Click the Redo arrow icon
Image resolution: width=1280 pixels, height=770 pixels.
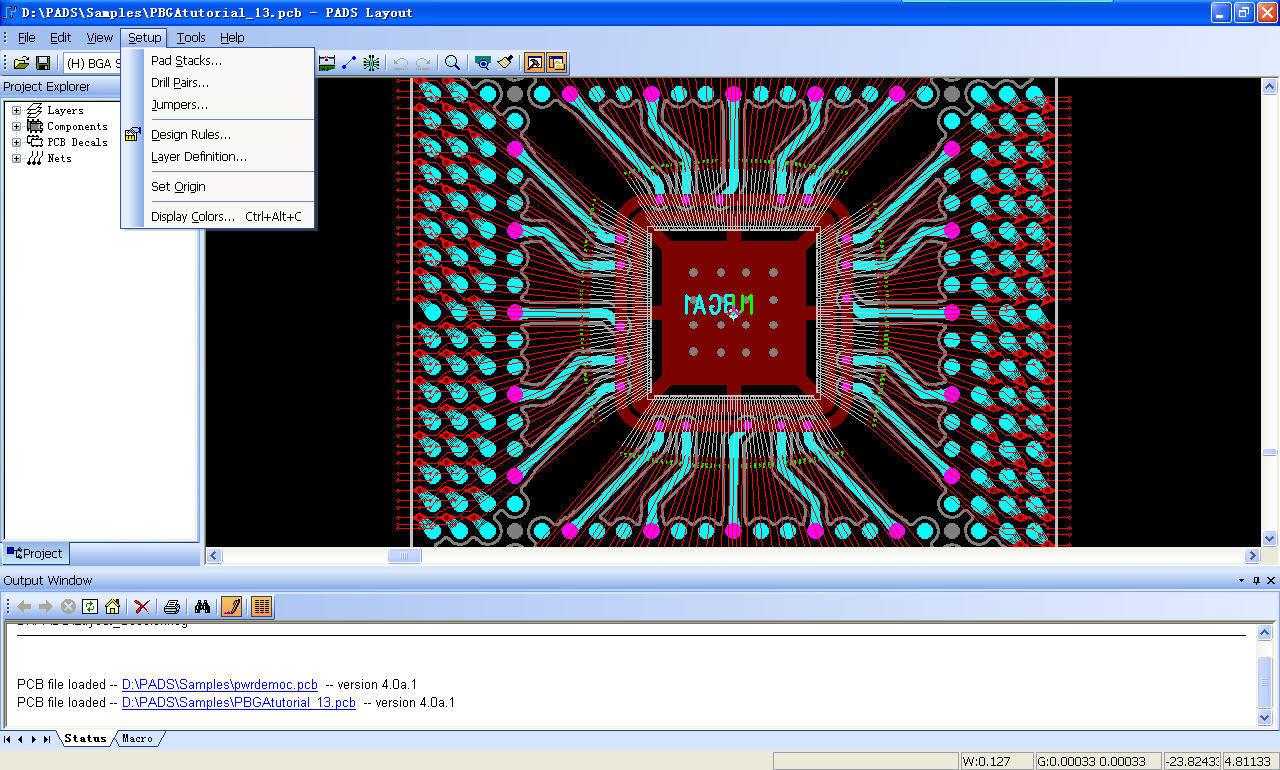tap(423, 63)
